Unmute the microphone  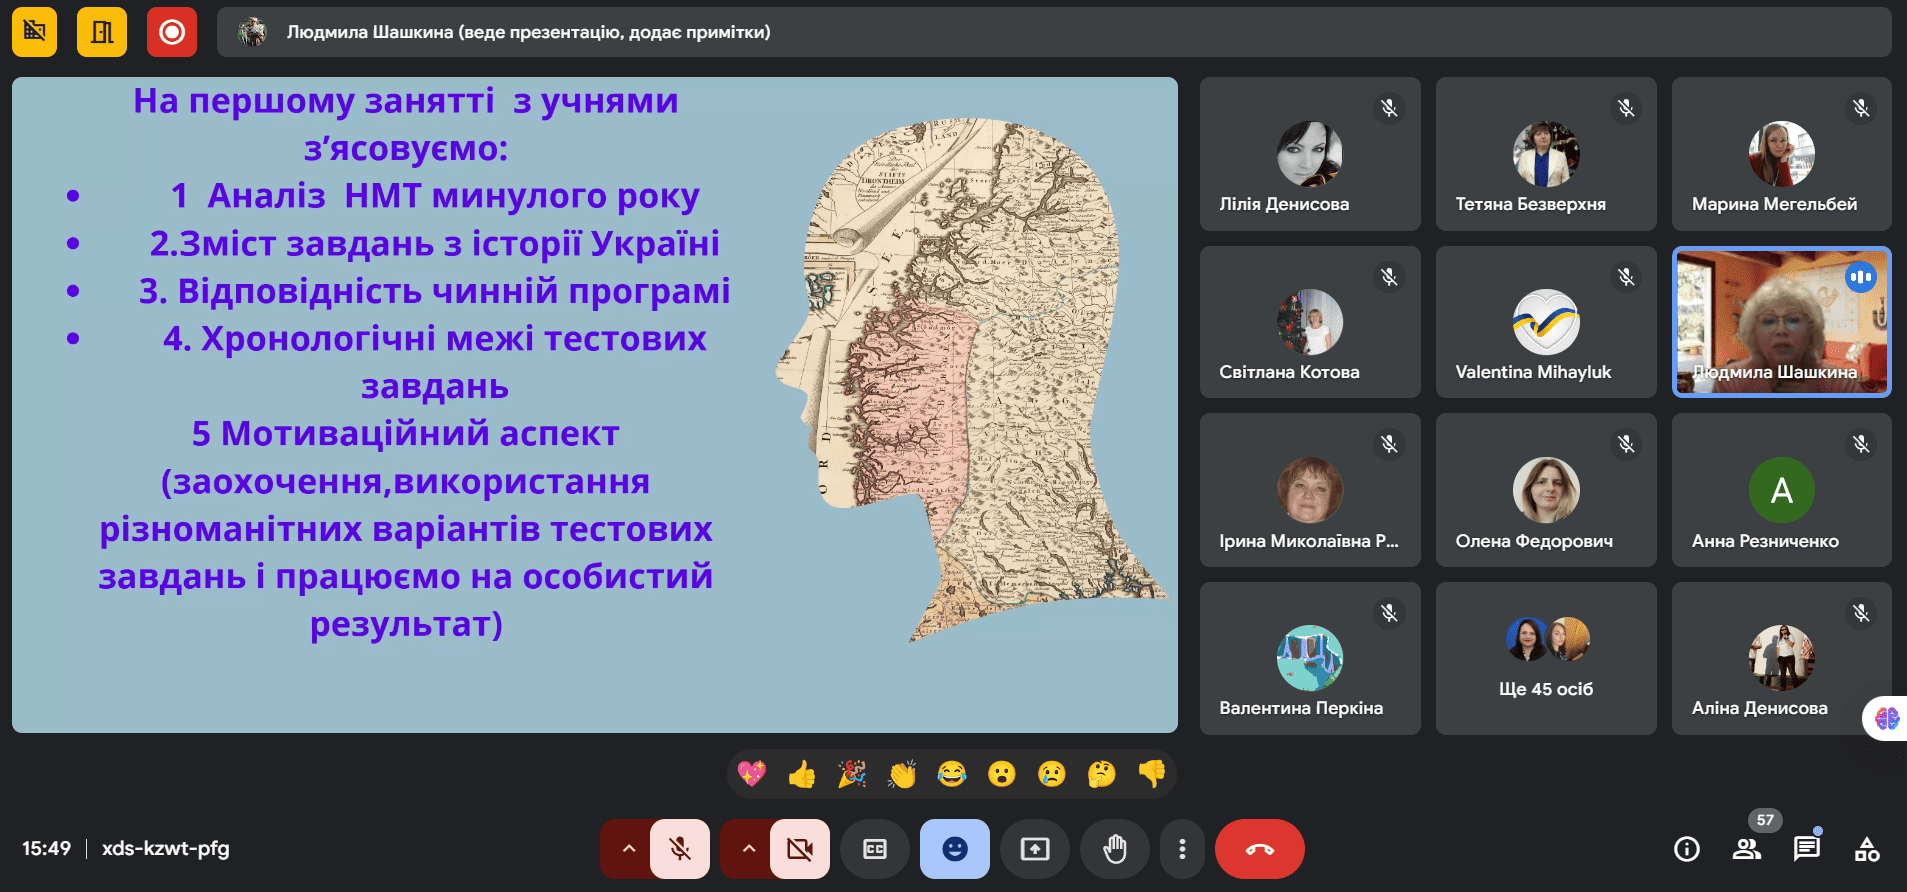(680, 849)
